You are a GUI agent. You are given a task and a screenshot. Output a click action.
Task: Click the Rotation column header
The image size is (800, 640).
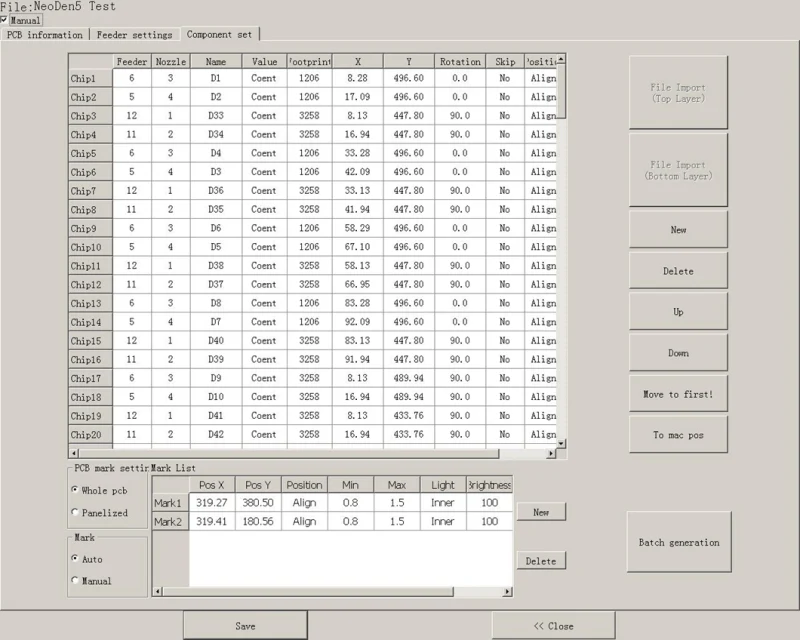(460, 61)
